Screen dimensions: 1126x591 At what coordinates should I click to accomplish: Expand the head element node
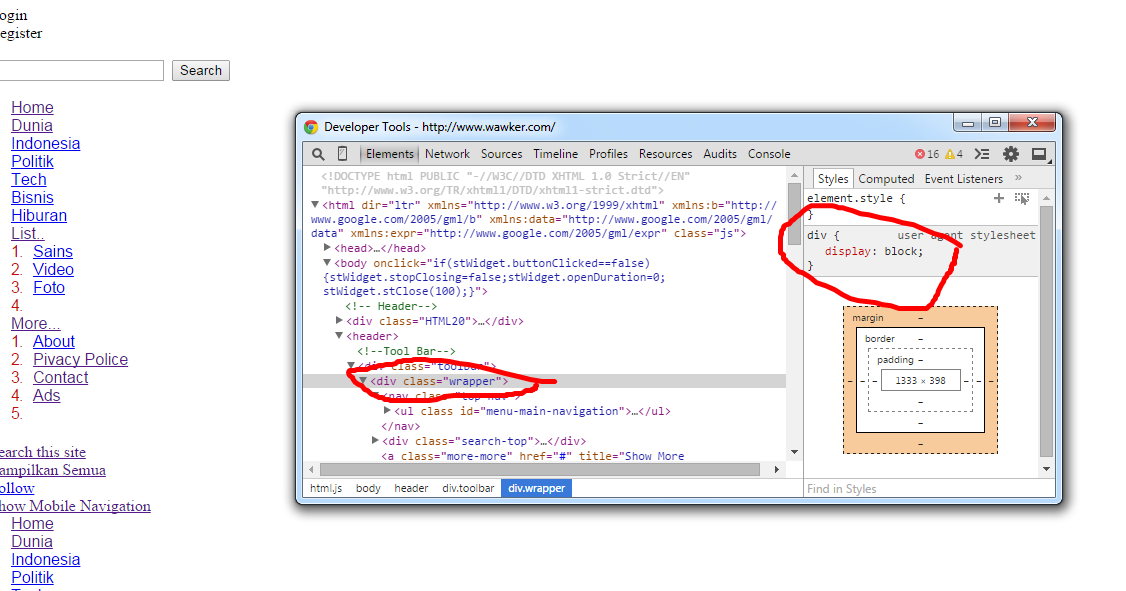[x=327, y=248]
